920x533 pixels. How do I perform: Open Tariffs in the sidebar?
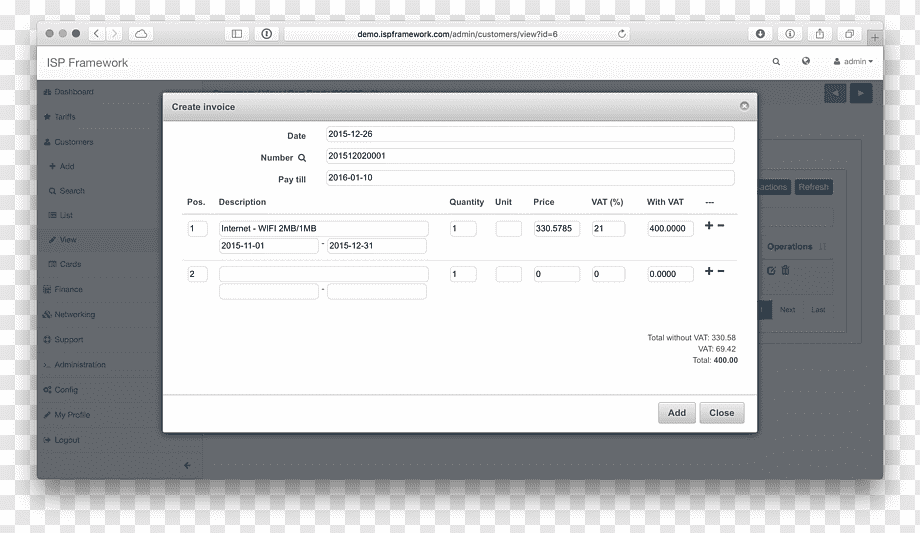65,117
